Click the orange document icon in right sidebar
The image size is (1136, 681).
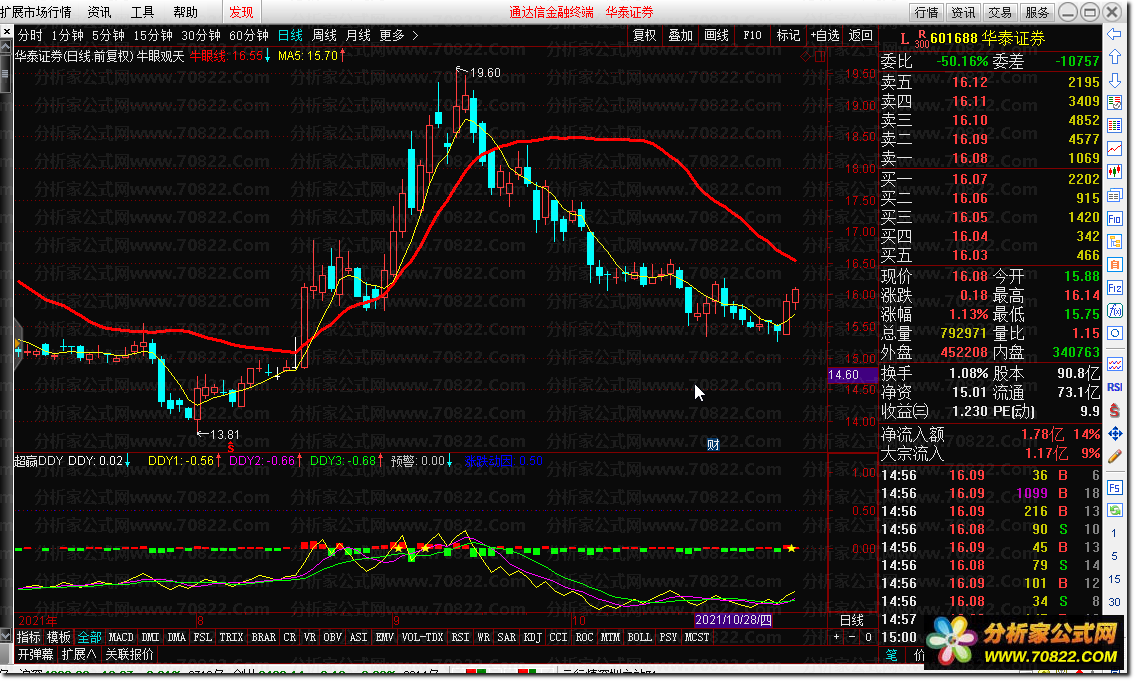point(1114,264)
